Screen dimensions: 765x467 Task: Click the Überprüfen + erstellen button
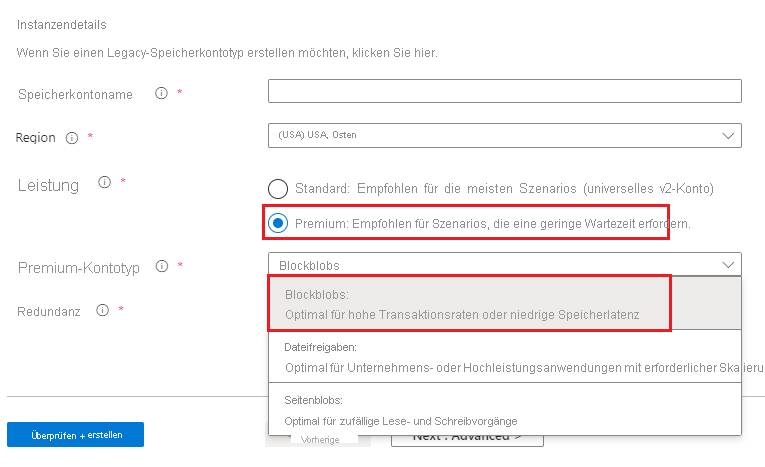75,435
